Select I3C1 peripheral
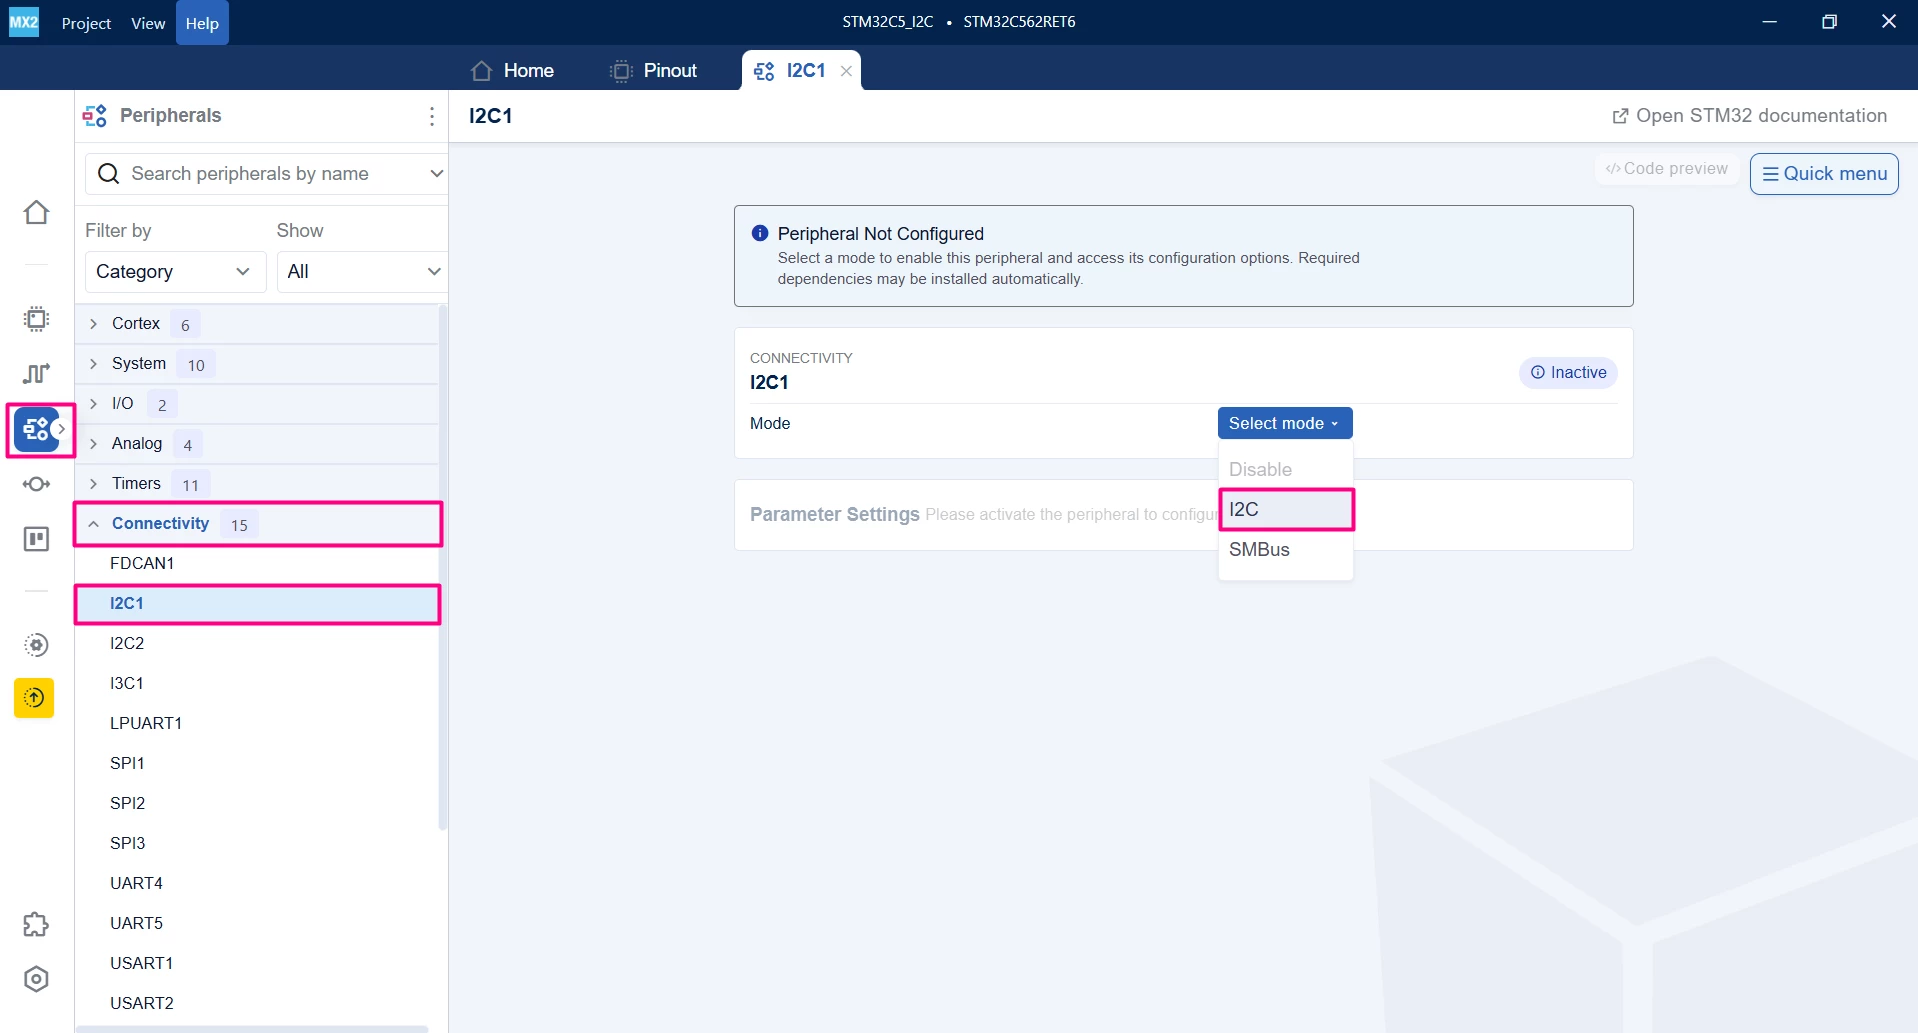This screenshot has height=1033, width=1918. click(x=257, y=684)
